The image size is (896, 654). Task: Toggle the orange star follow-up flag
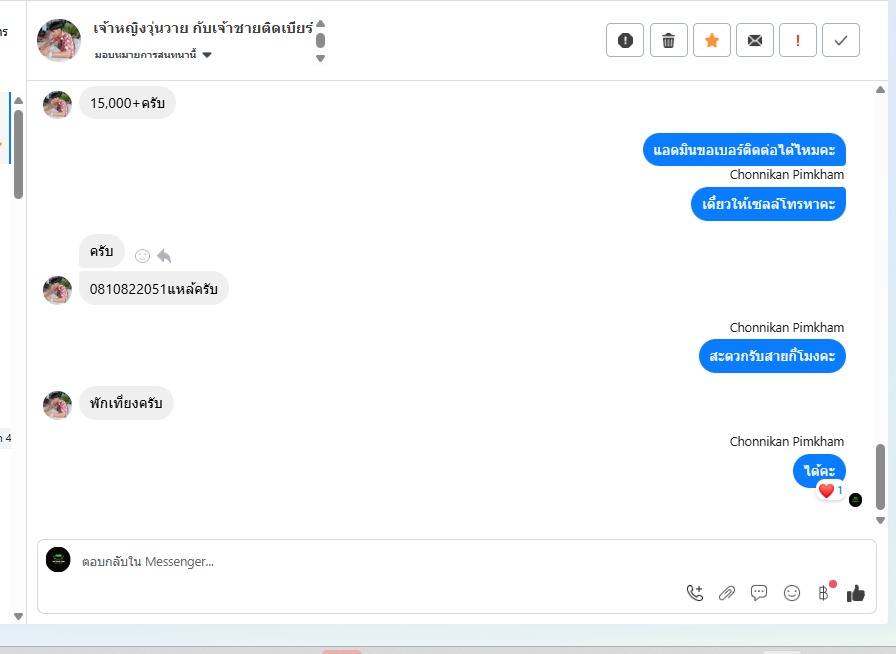click(x=712, y=41)
